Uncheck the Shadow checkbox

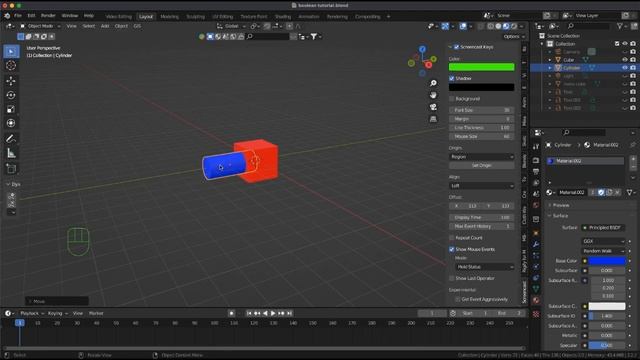[x=452, y=78]
